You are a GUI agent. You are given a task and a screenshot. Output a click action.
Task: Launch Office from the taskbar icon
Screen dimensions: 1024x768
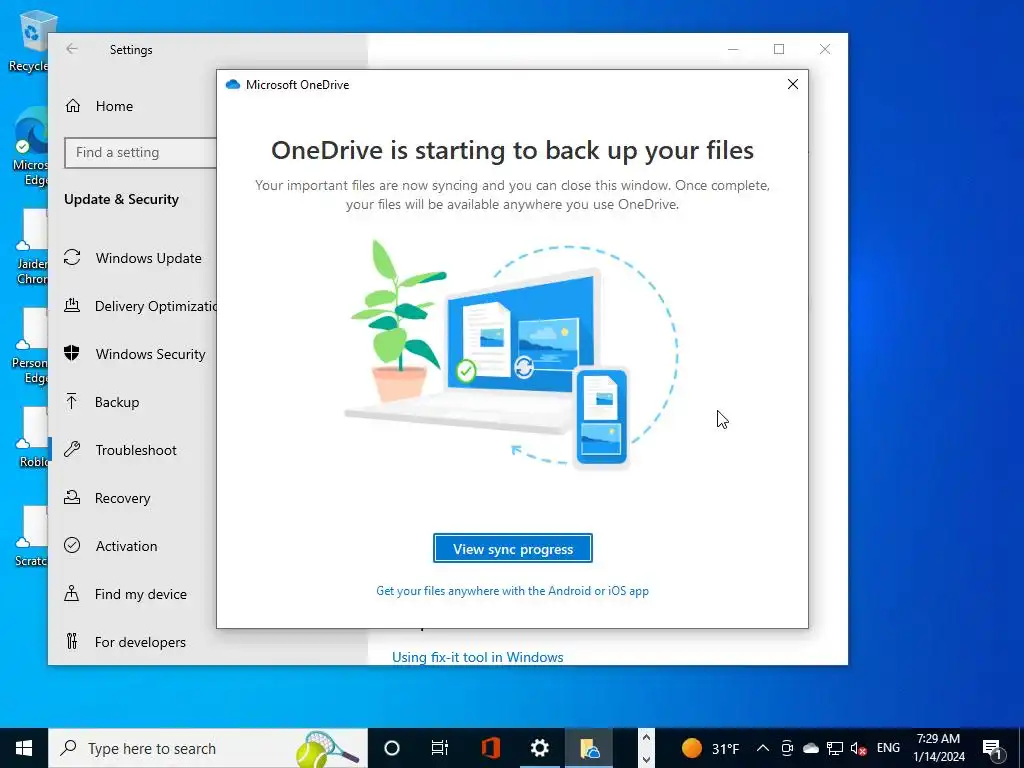coord(490,748)
